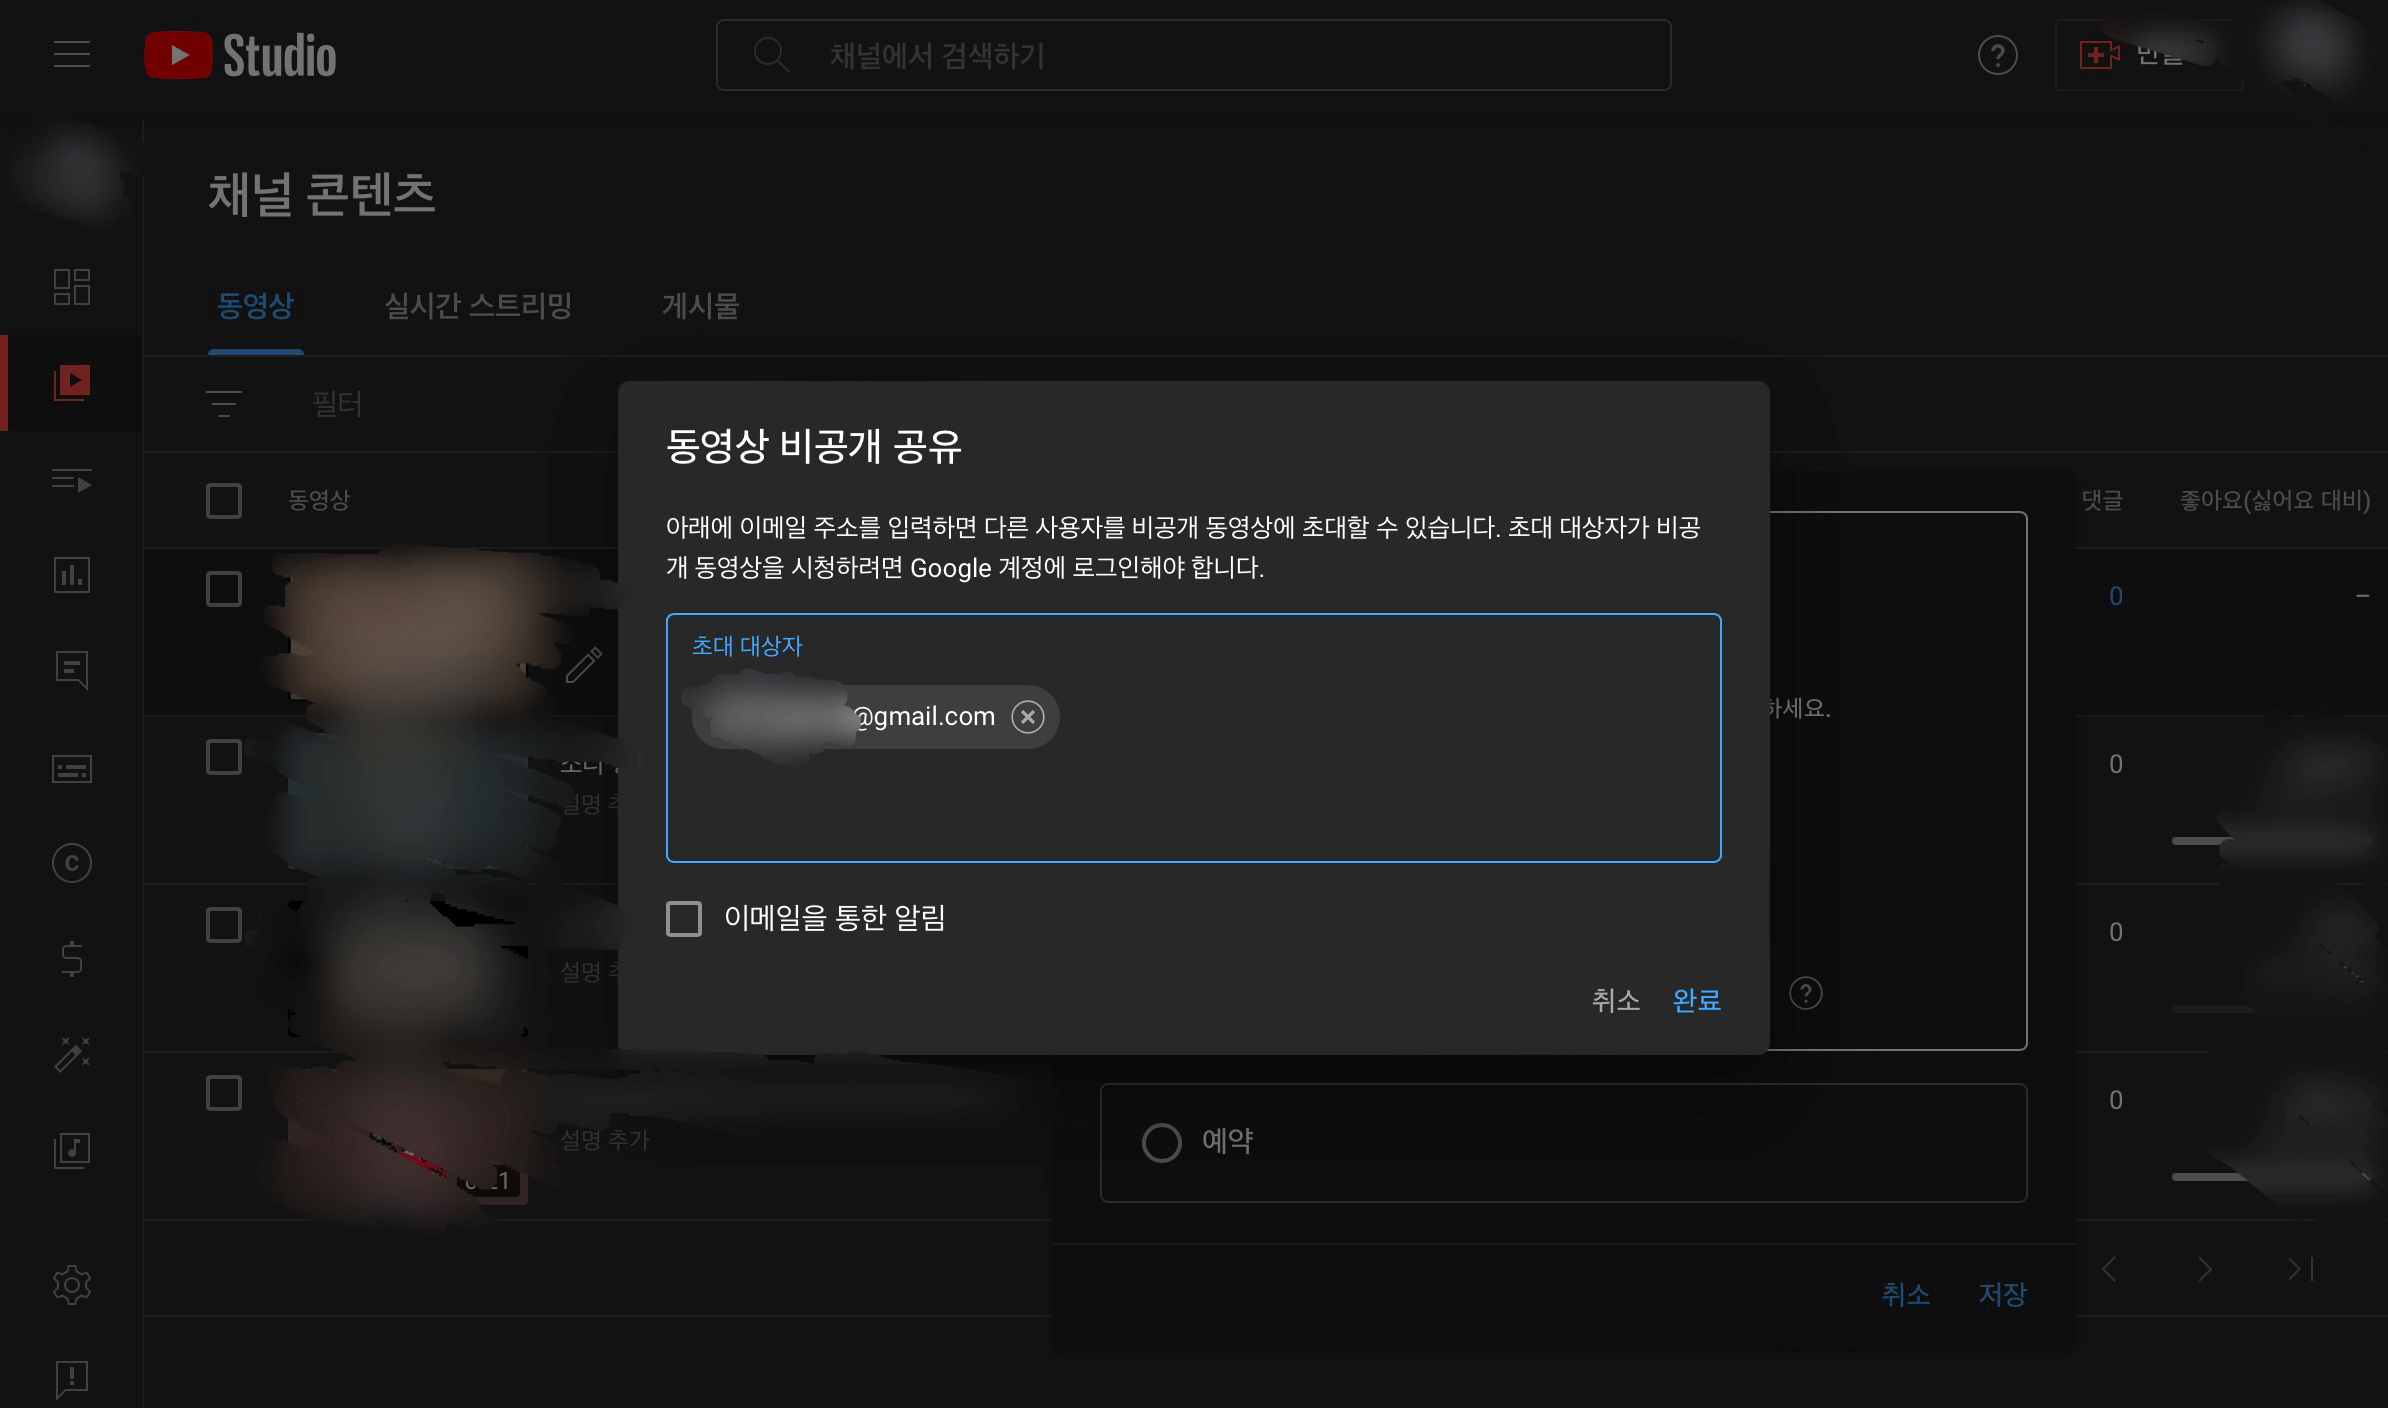Open channel Analytics from the sidebar

click(x=71, y=575)
